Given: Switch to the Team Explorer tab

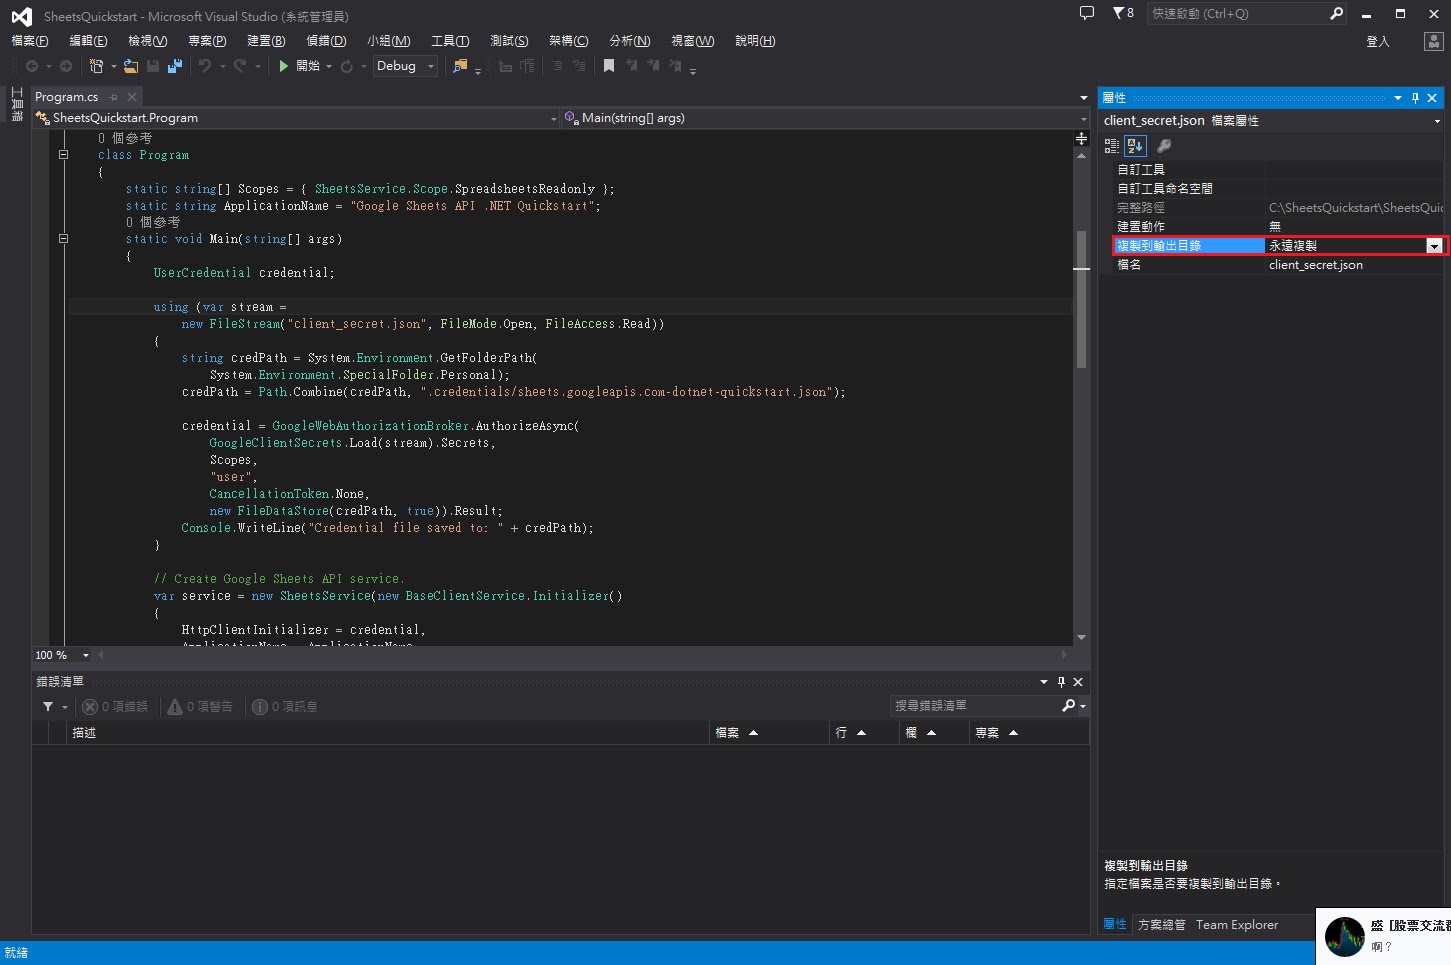Looking at the screenshot, I should click(x=1236, y=925).
